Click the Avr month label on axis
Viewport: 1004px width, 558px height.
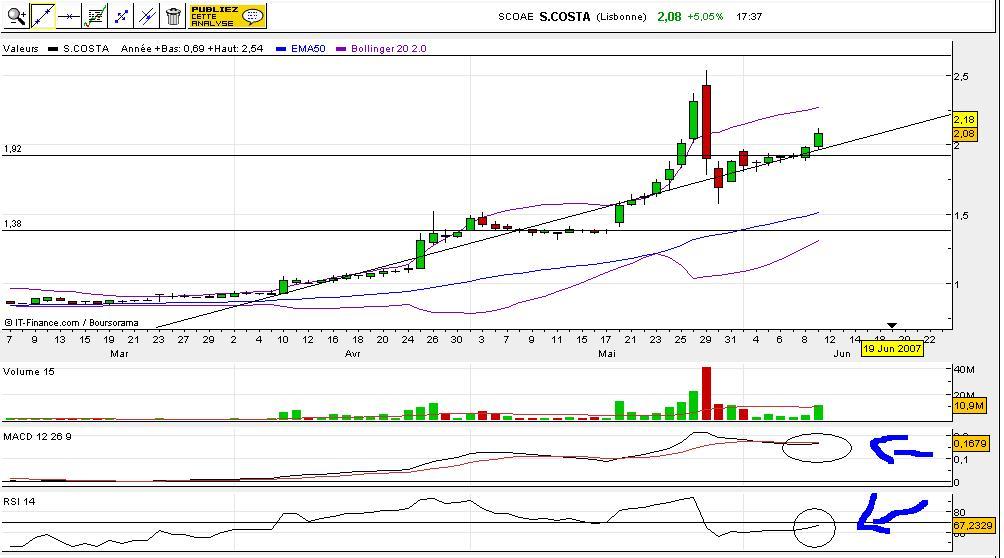point(352,354)
